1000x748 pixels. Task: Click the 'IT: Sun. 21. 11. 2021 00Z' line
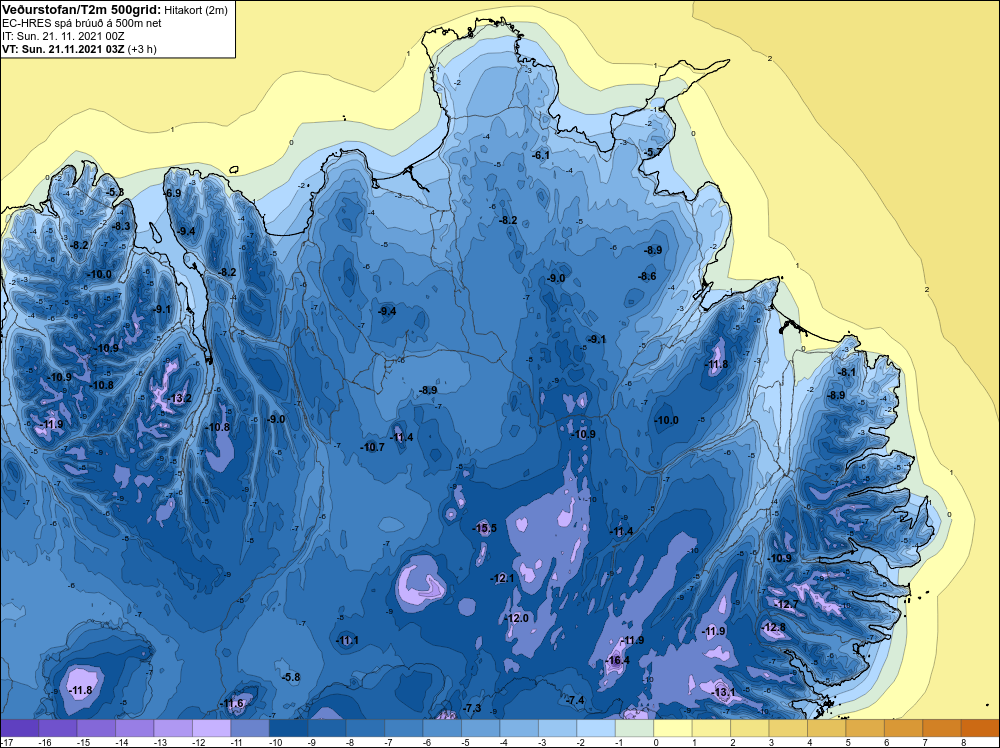pyautogui.click(x=62, y=36)
